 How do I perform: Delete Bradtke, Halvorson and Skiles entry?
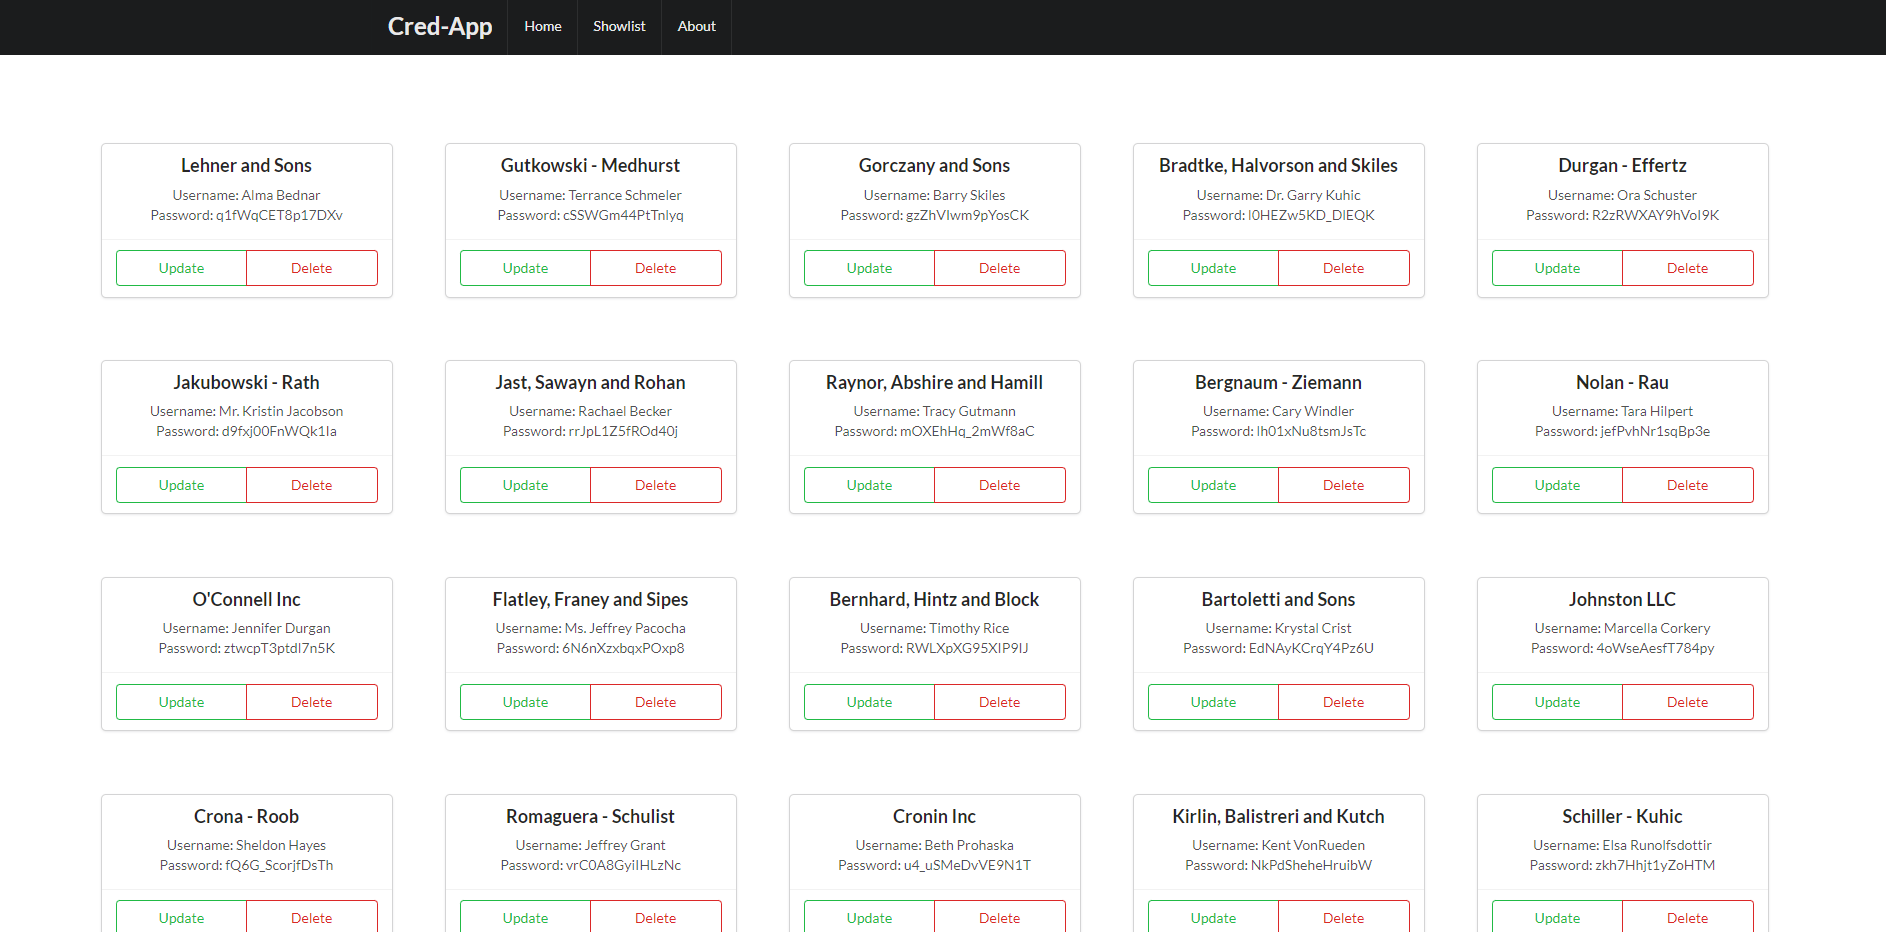point(1343,267)
